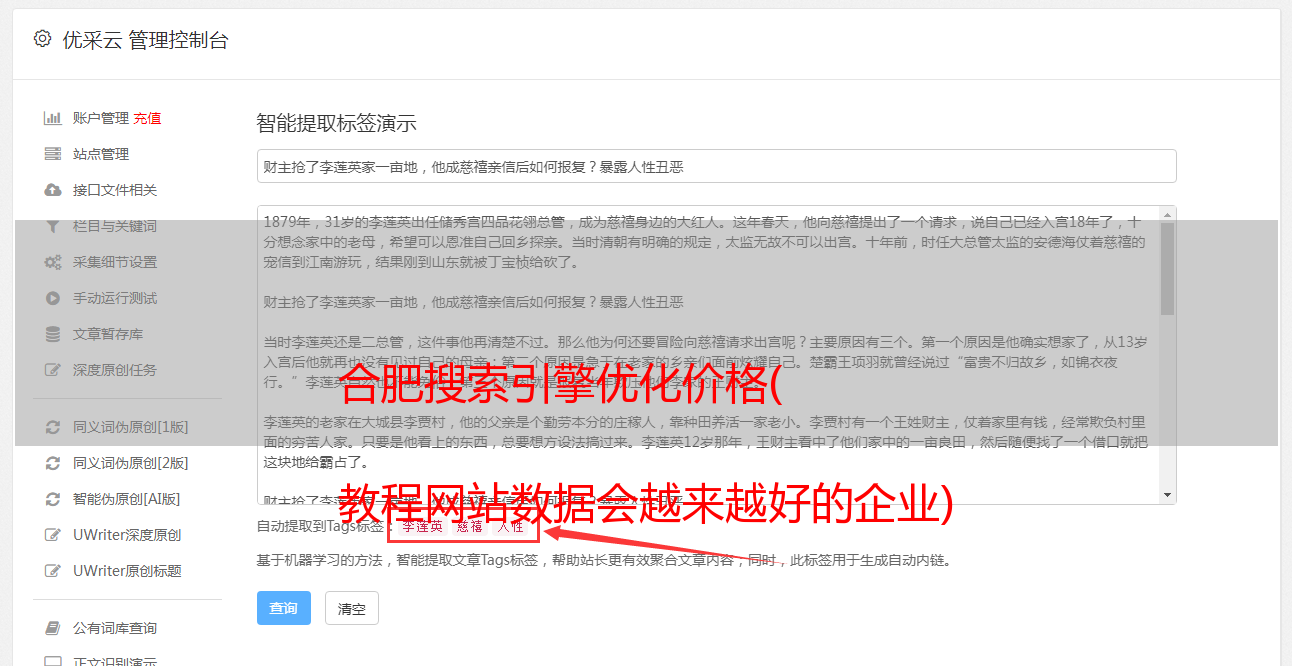Click the cloud upload icon for 接口文件相关
The width and height of the screenshot is (1292, 666).
53,190
